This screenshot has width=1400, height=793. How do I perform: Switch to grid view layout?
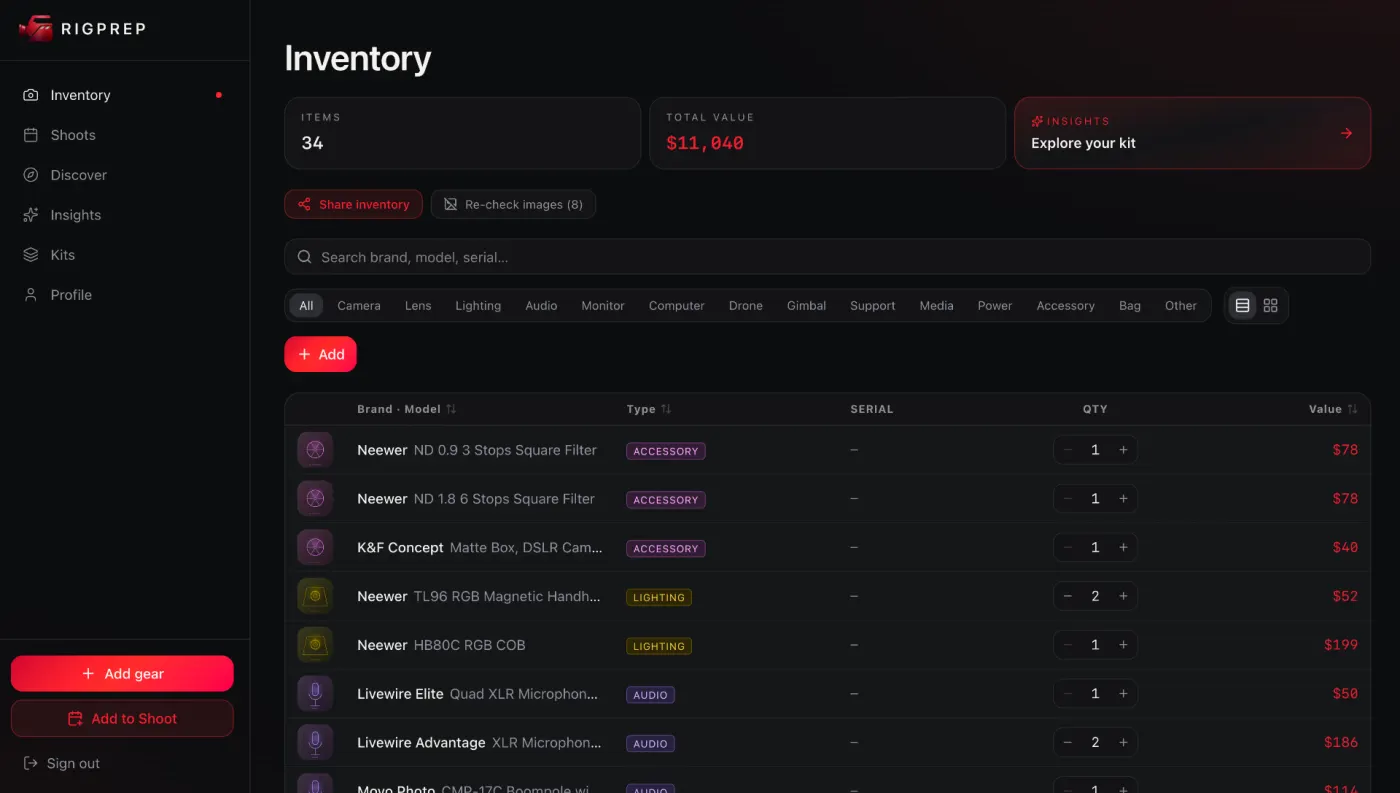[1271, 306]
